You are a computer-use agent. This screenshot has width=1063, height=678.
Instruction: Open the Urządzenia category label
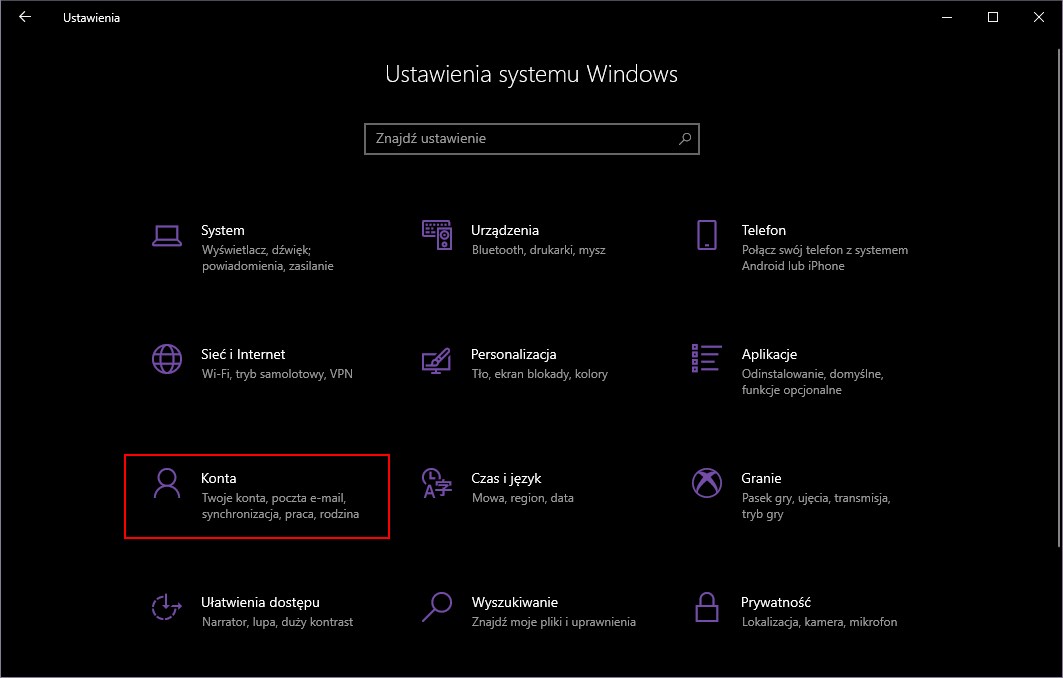[x=505, y=231]
